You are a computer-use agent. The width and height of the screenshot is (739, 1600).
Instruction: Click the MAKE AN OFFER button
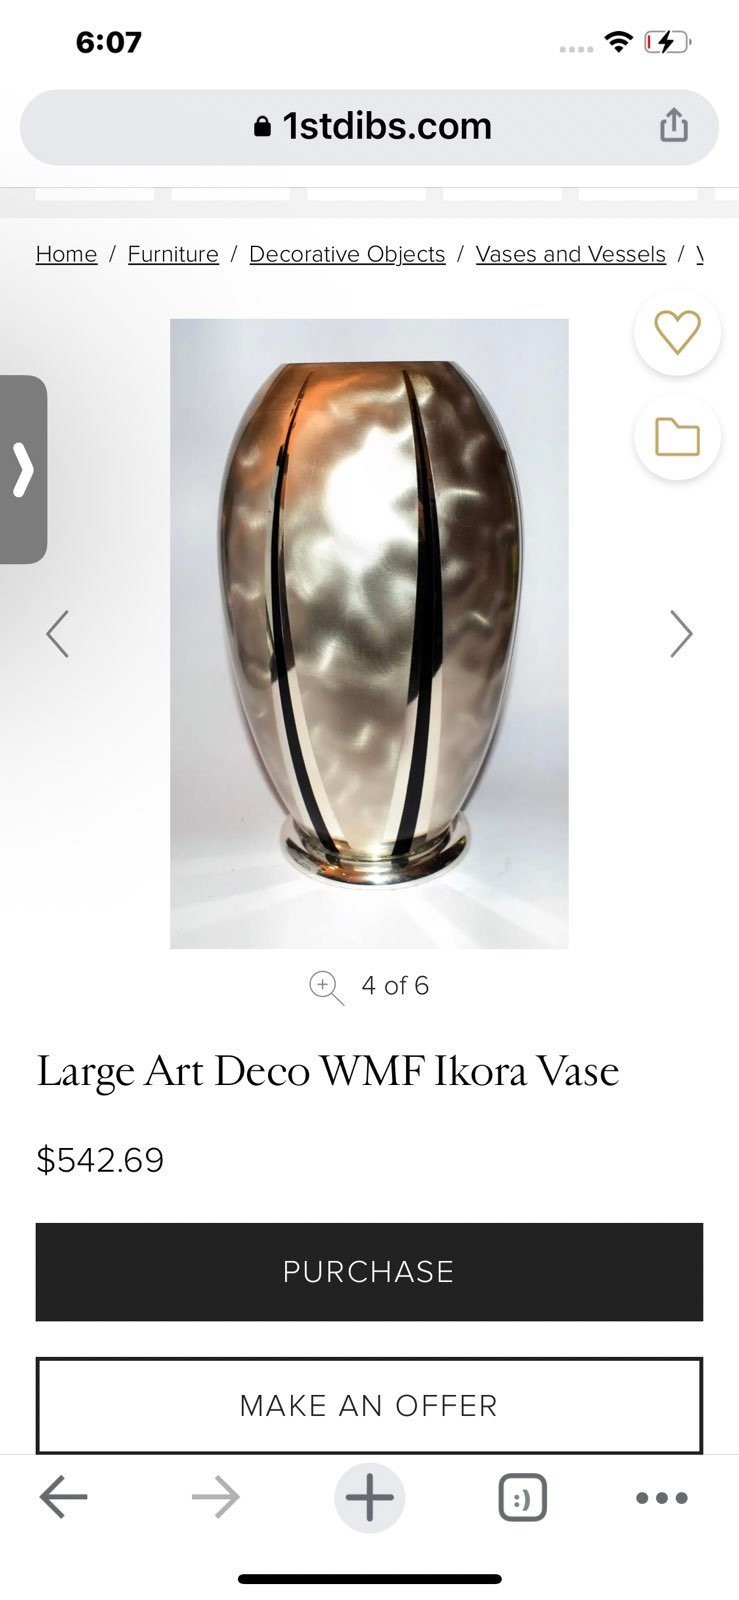click(369, 1405)
